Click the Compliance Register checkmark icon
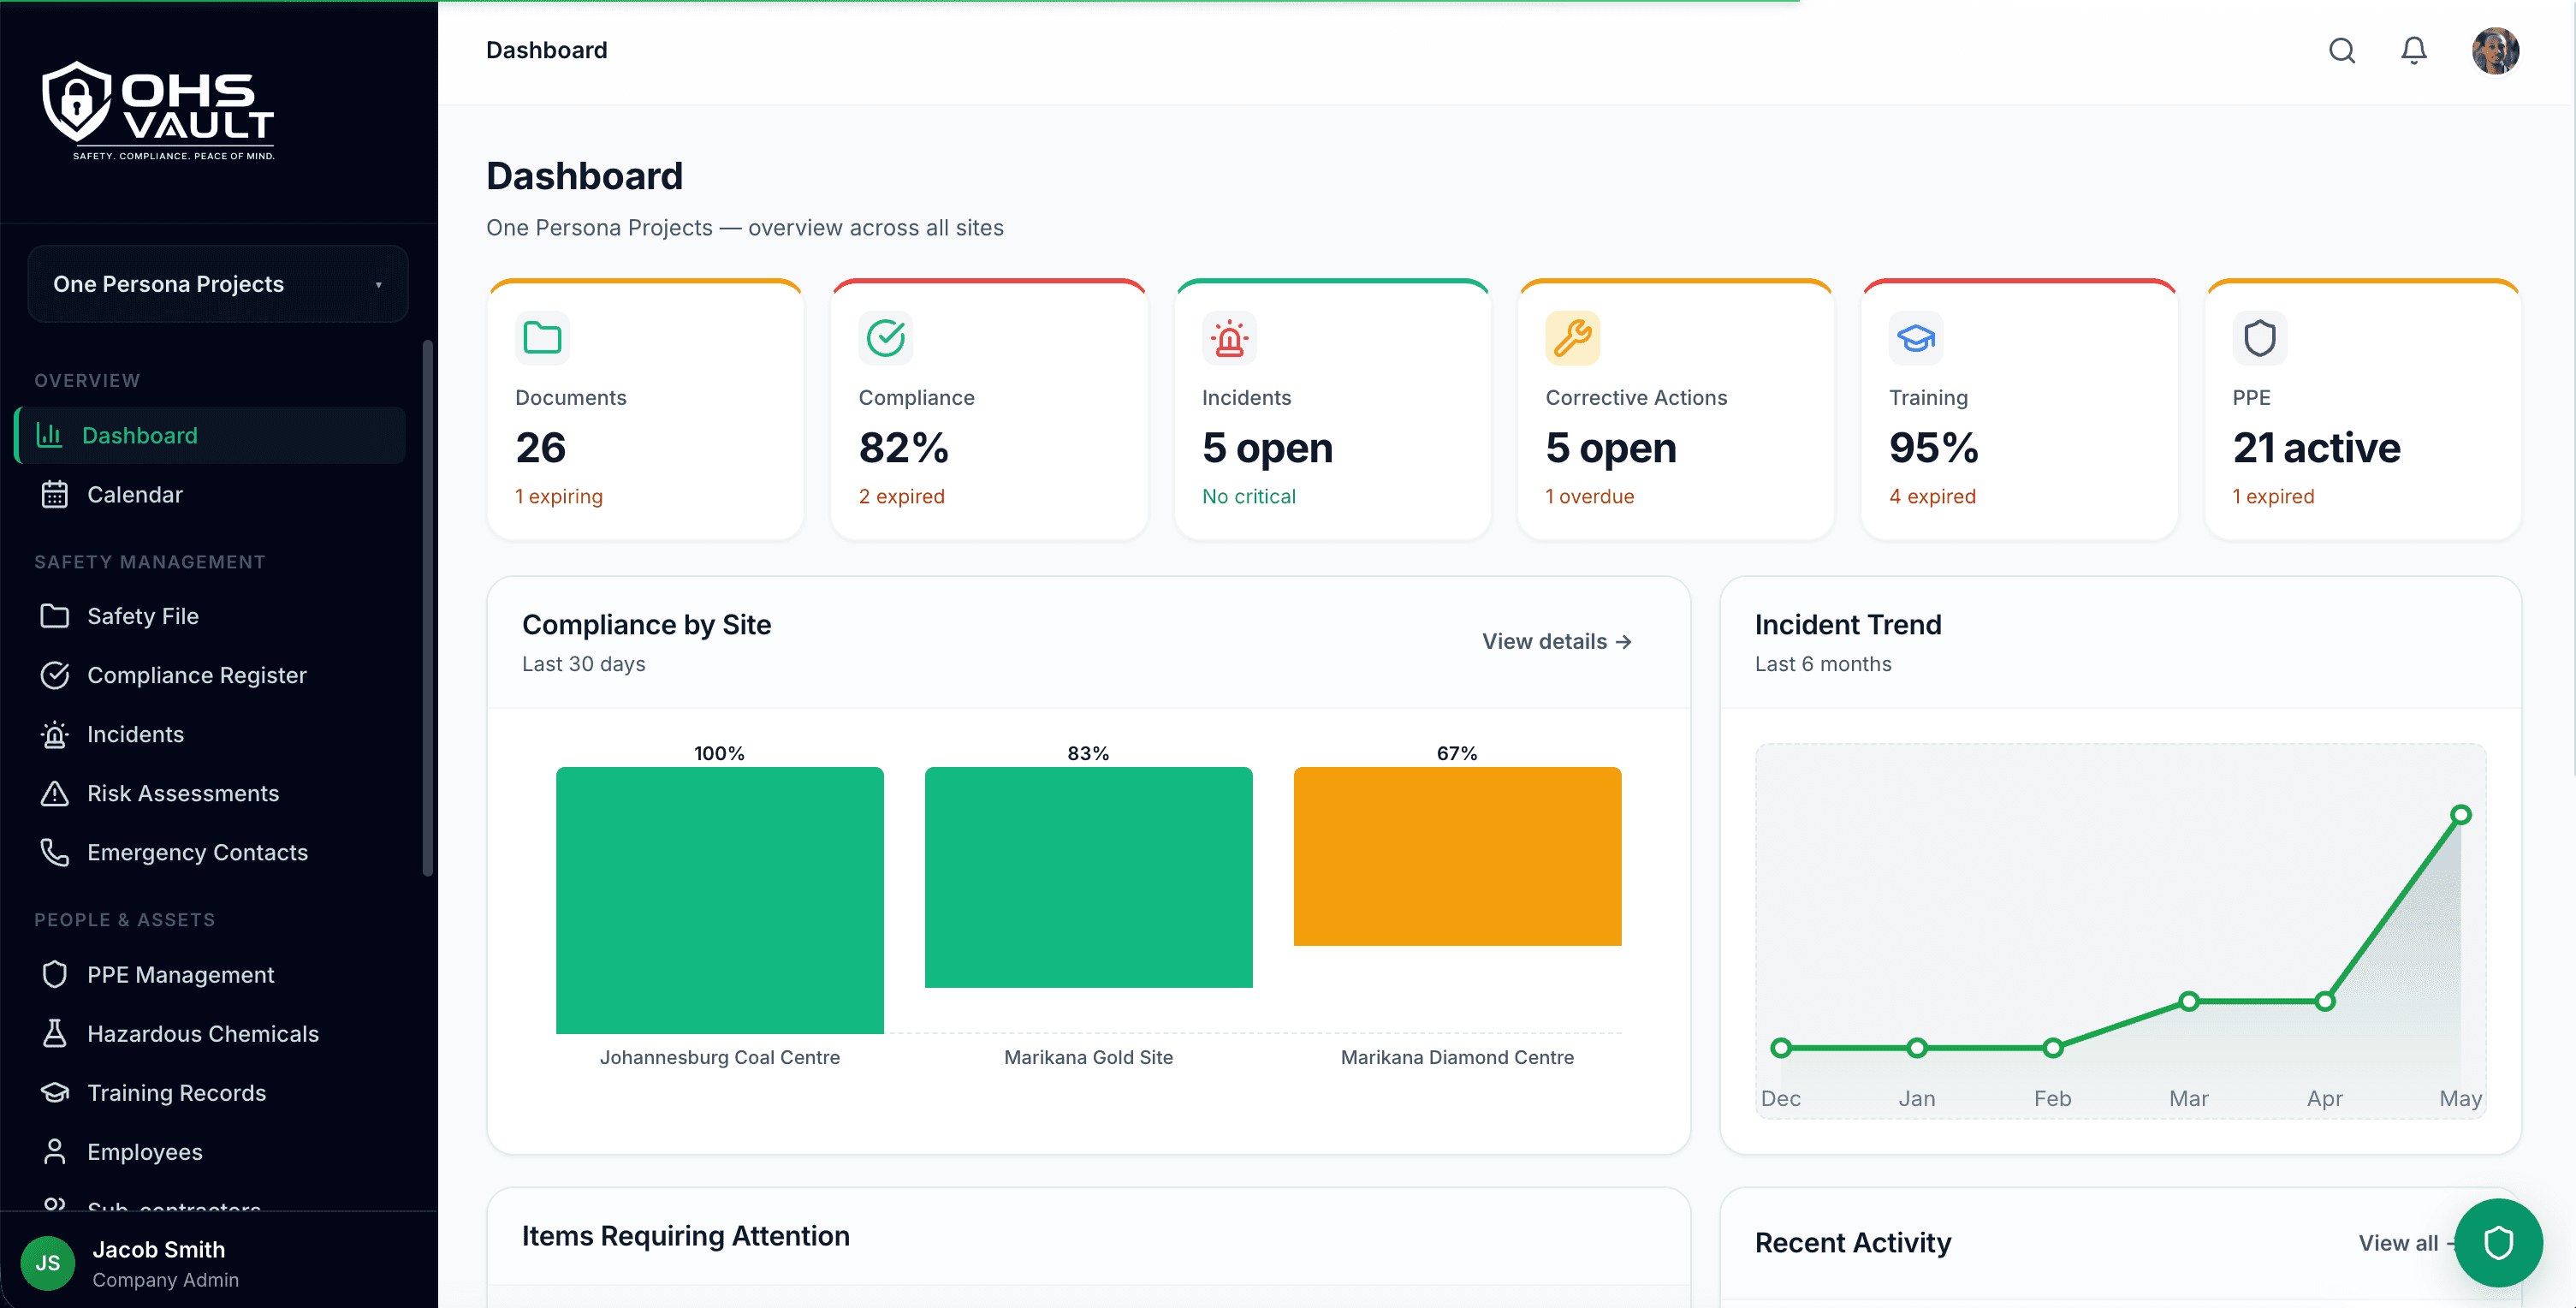 55,675
